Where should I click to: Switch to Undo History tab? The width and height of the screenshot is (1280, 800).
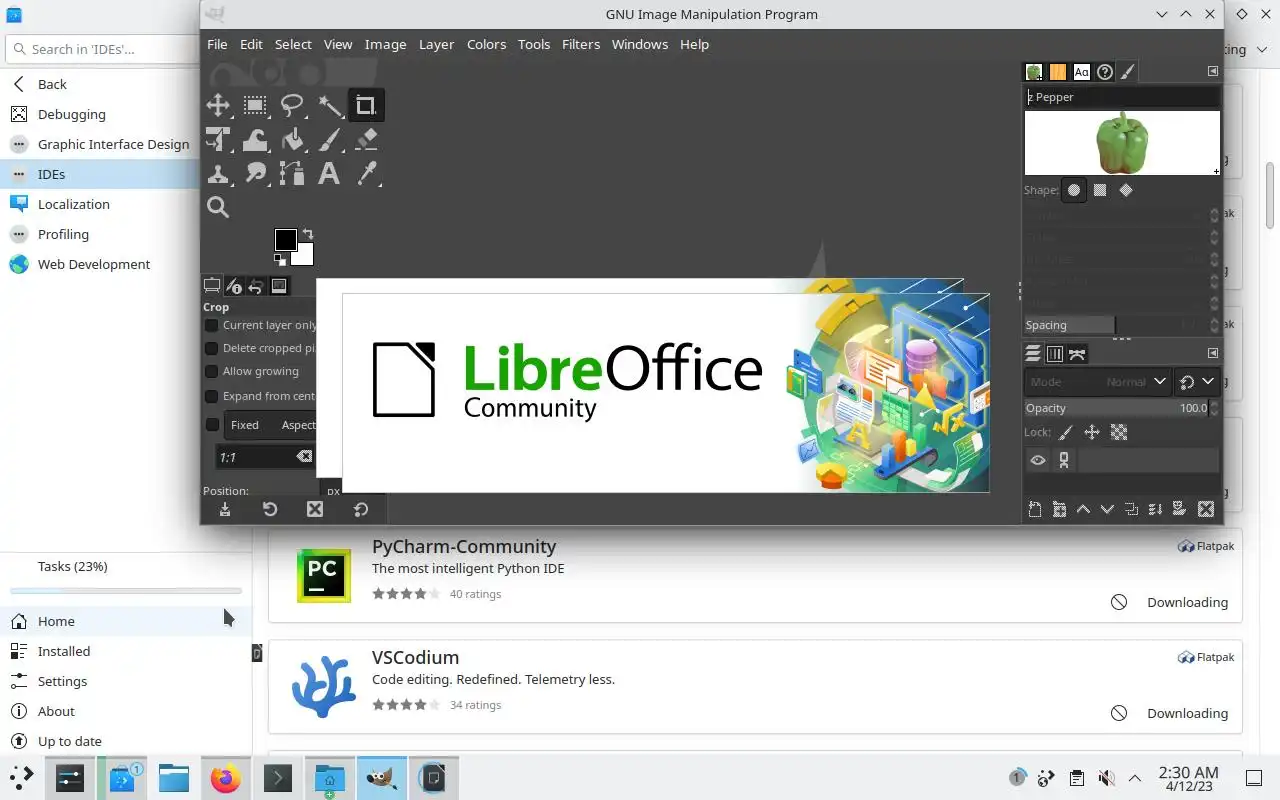[x=256, y=286]
